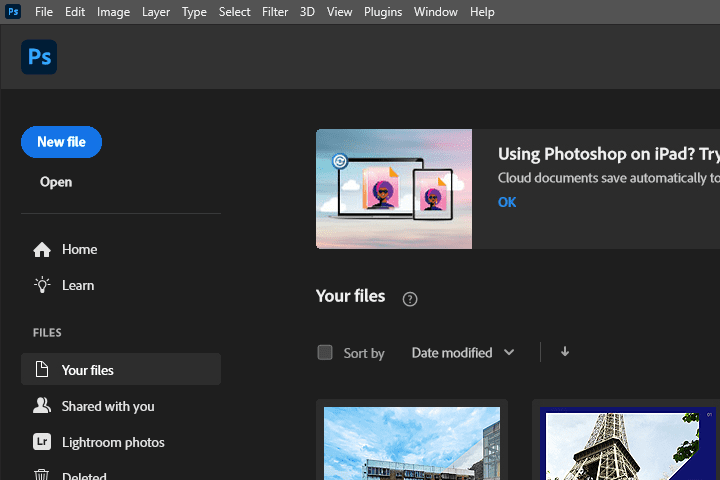This screenshot has width=720, height=480.
Task: Open the Layer menu
Action: click(x=156, y=11)
